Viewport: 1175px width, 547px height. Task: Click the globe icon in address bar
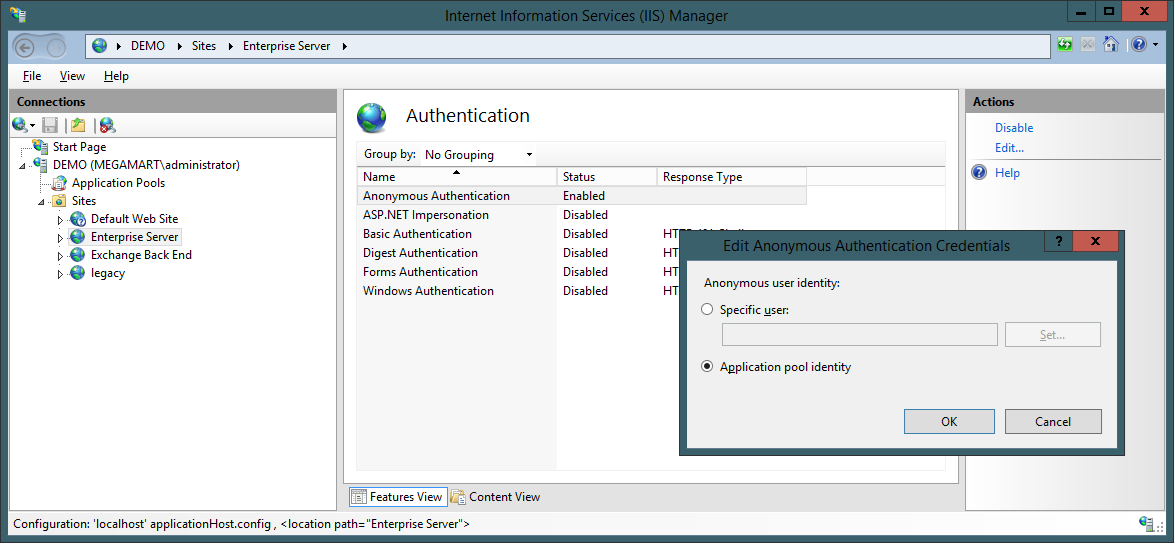(100, 46)
